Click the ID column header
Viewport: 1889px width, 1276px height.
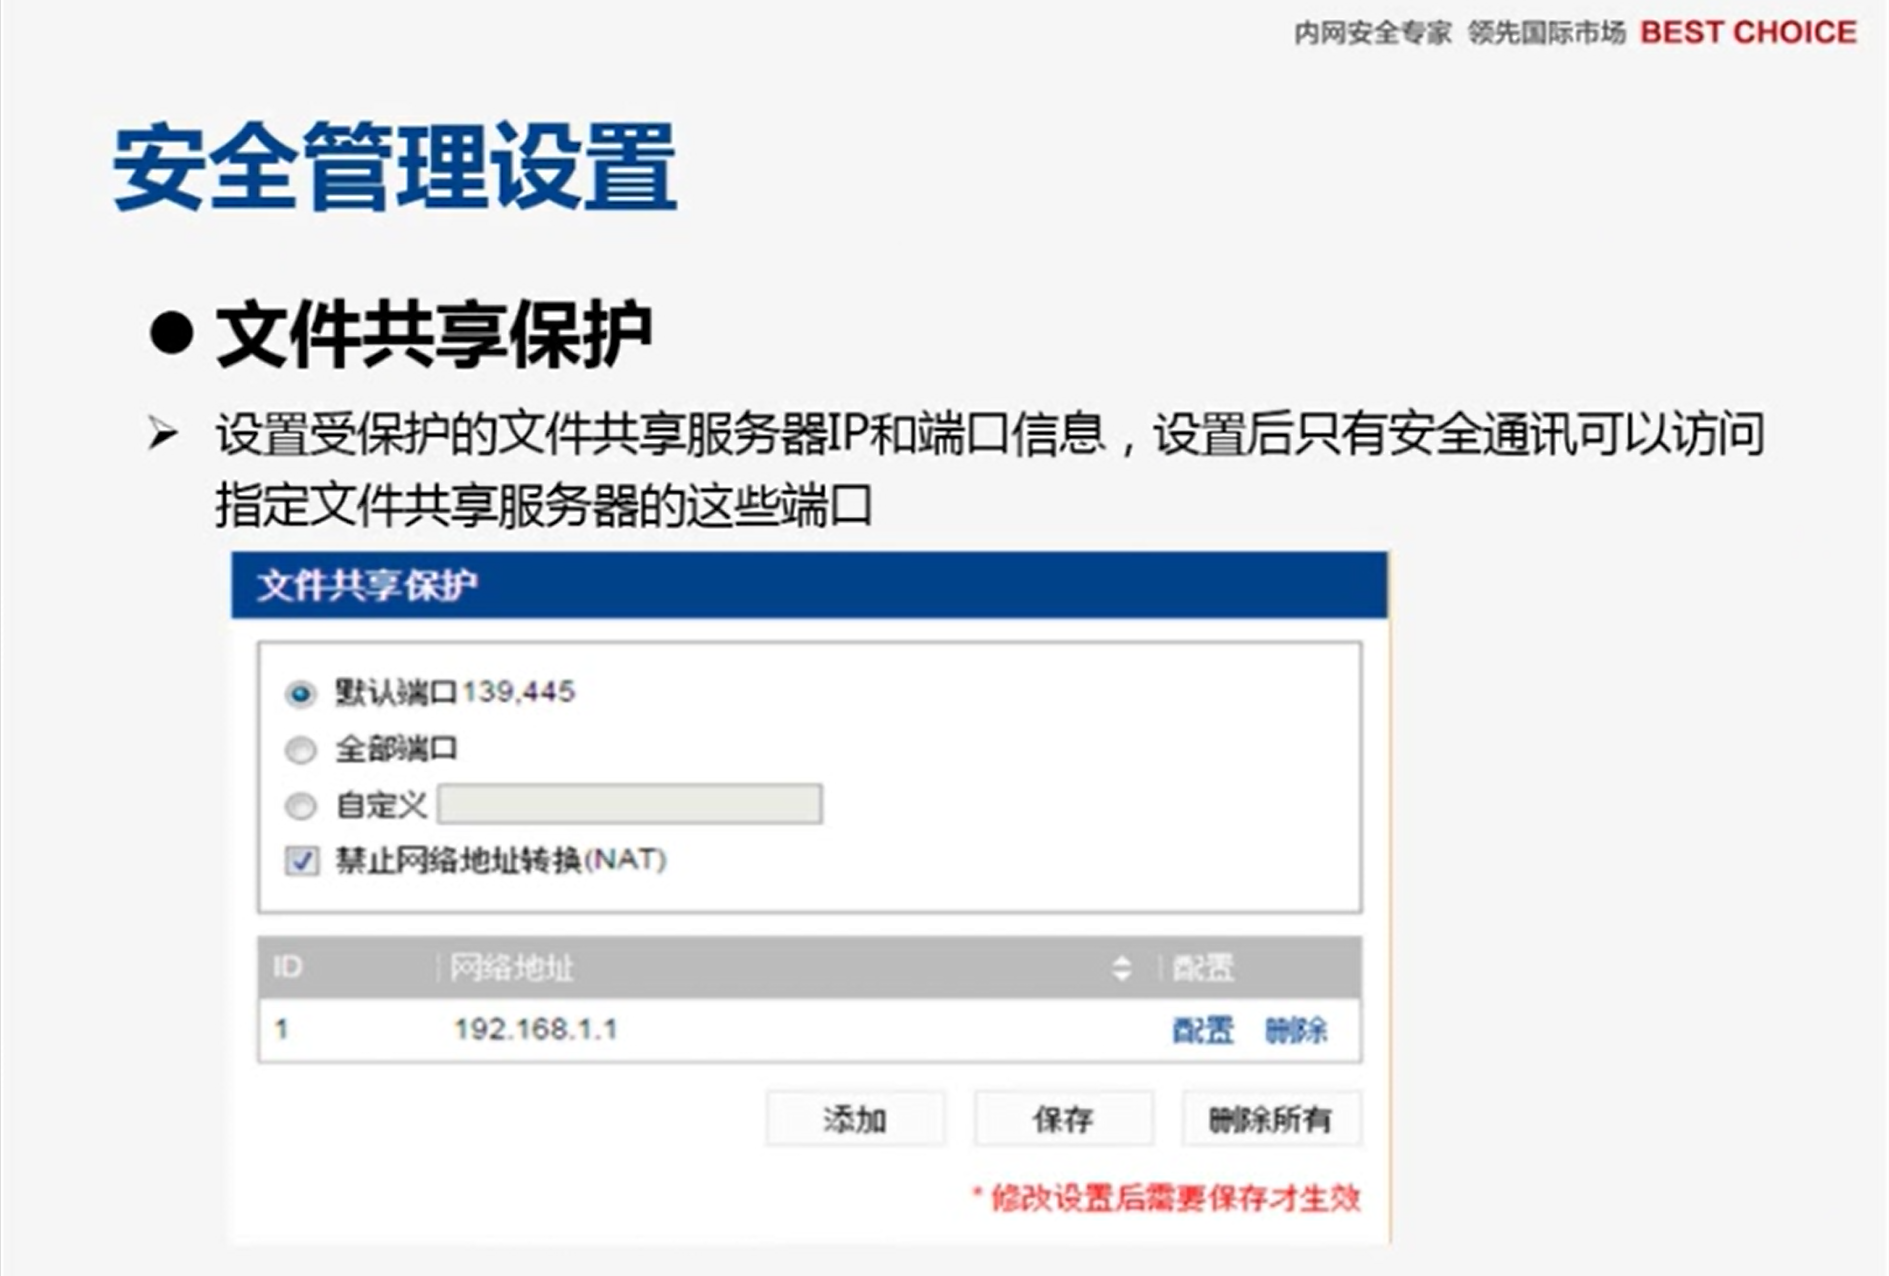(x=288, y=967)
